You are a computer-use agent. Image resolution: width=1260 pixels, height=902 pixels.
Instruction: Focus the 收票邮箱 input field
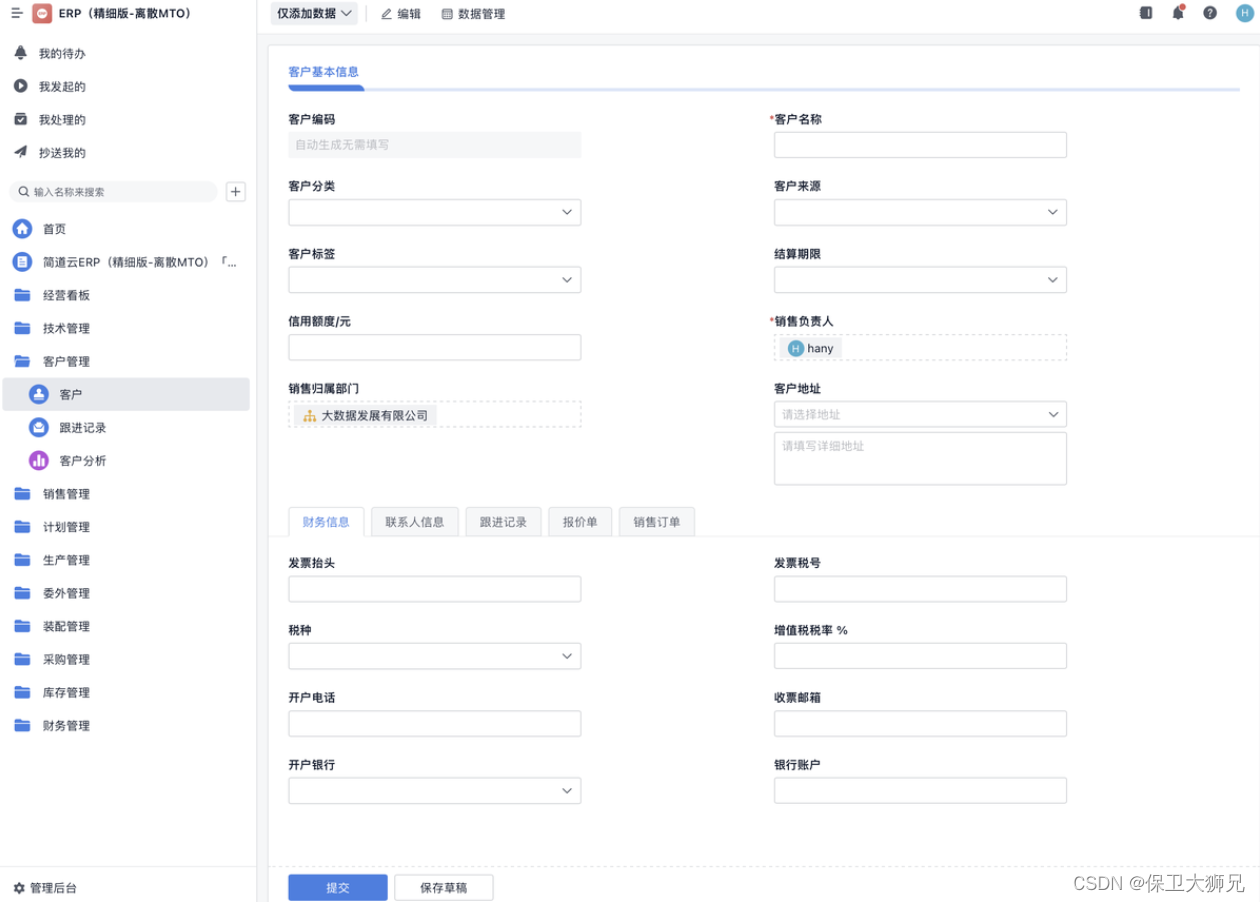pyautogui.click(x=920, y=724)
